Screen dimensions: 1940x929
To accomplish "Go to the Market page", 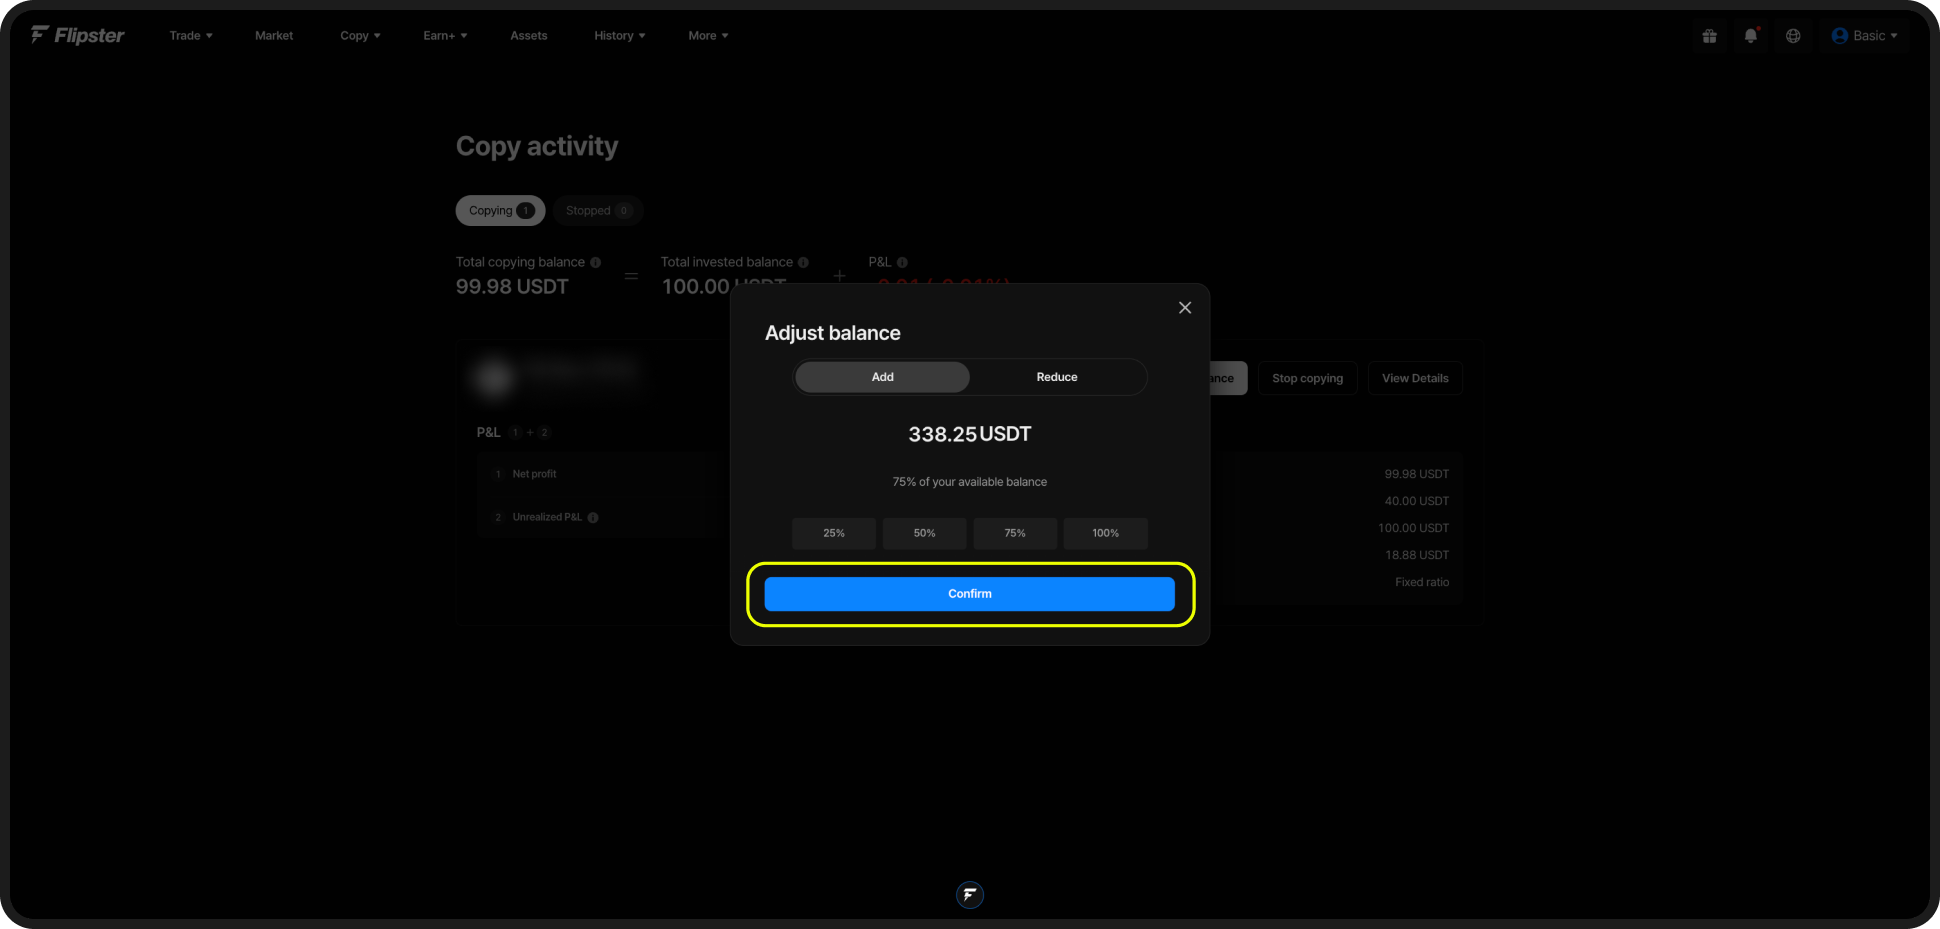I will pos(274,36).
